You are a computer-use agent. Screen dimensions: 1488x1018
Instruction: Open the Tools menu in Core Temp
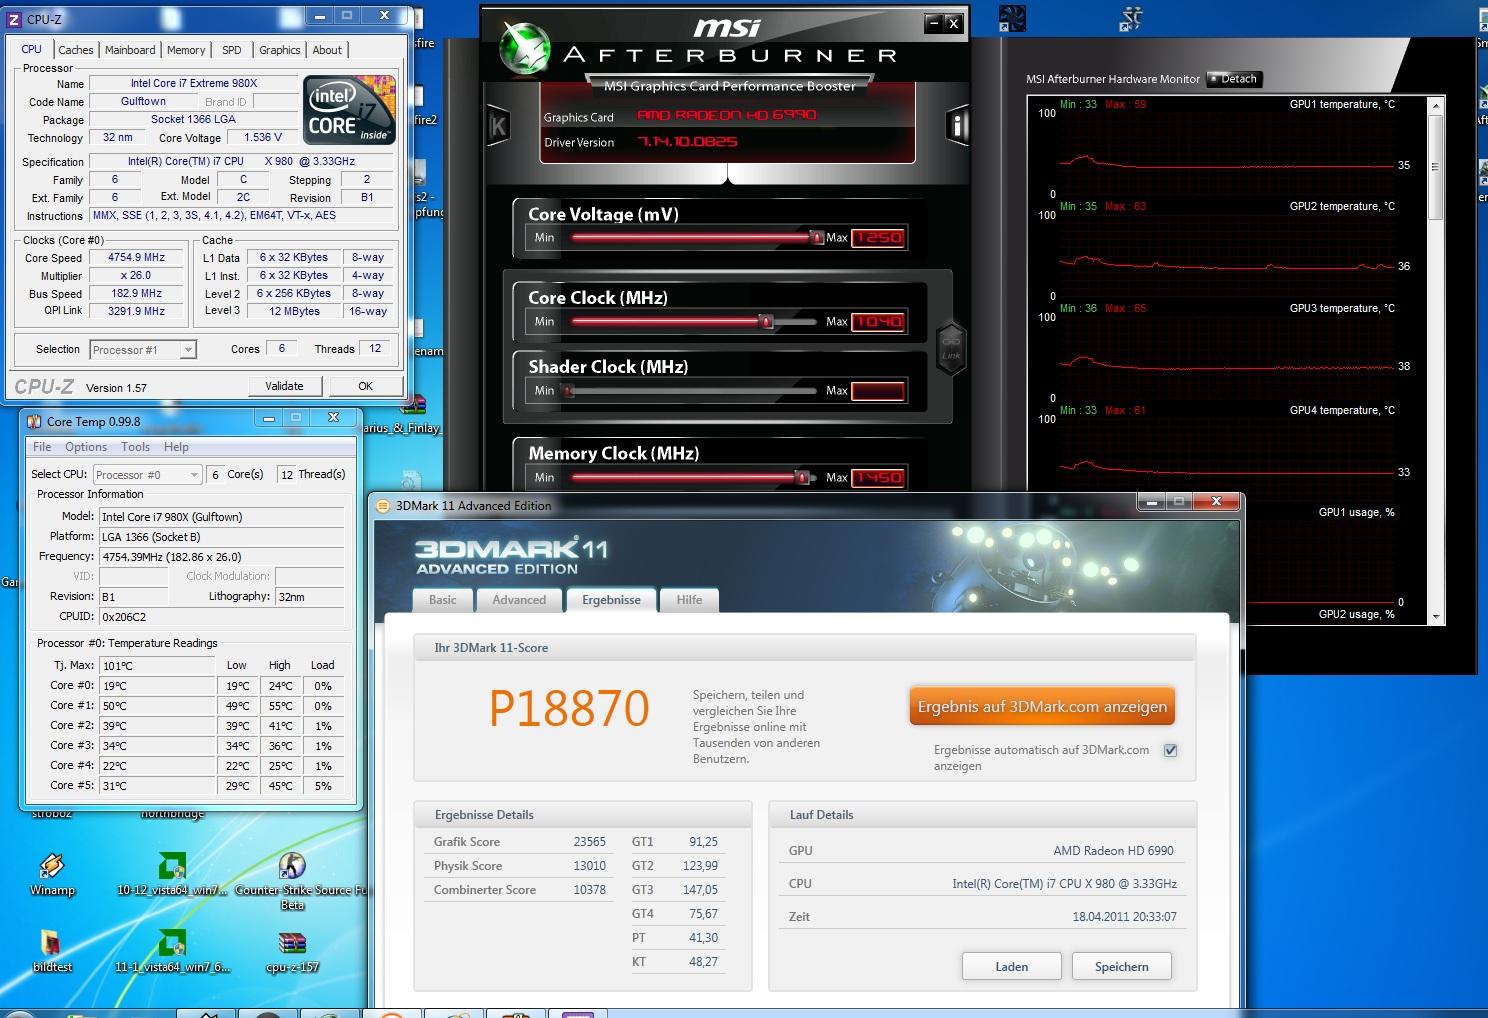pyautogui.click(x=136, y=447)
